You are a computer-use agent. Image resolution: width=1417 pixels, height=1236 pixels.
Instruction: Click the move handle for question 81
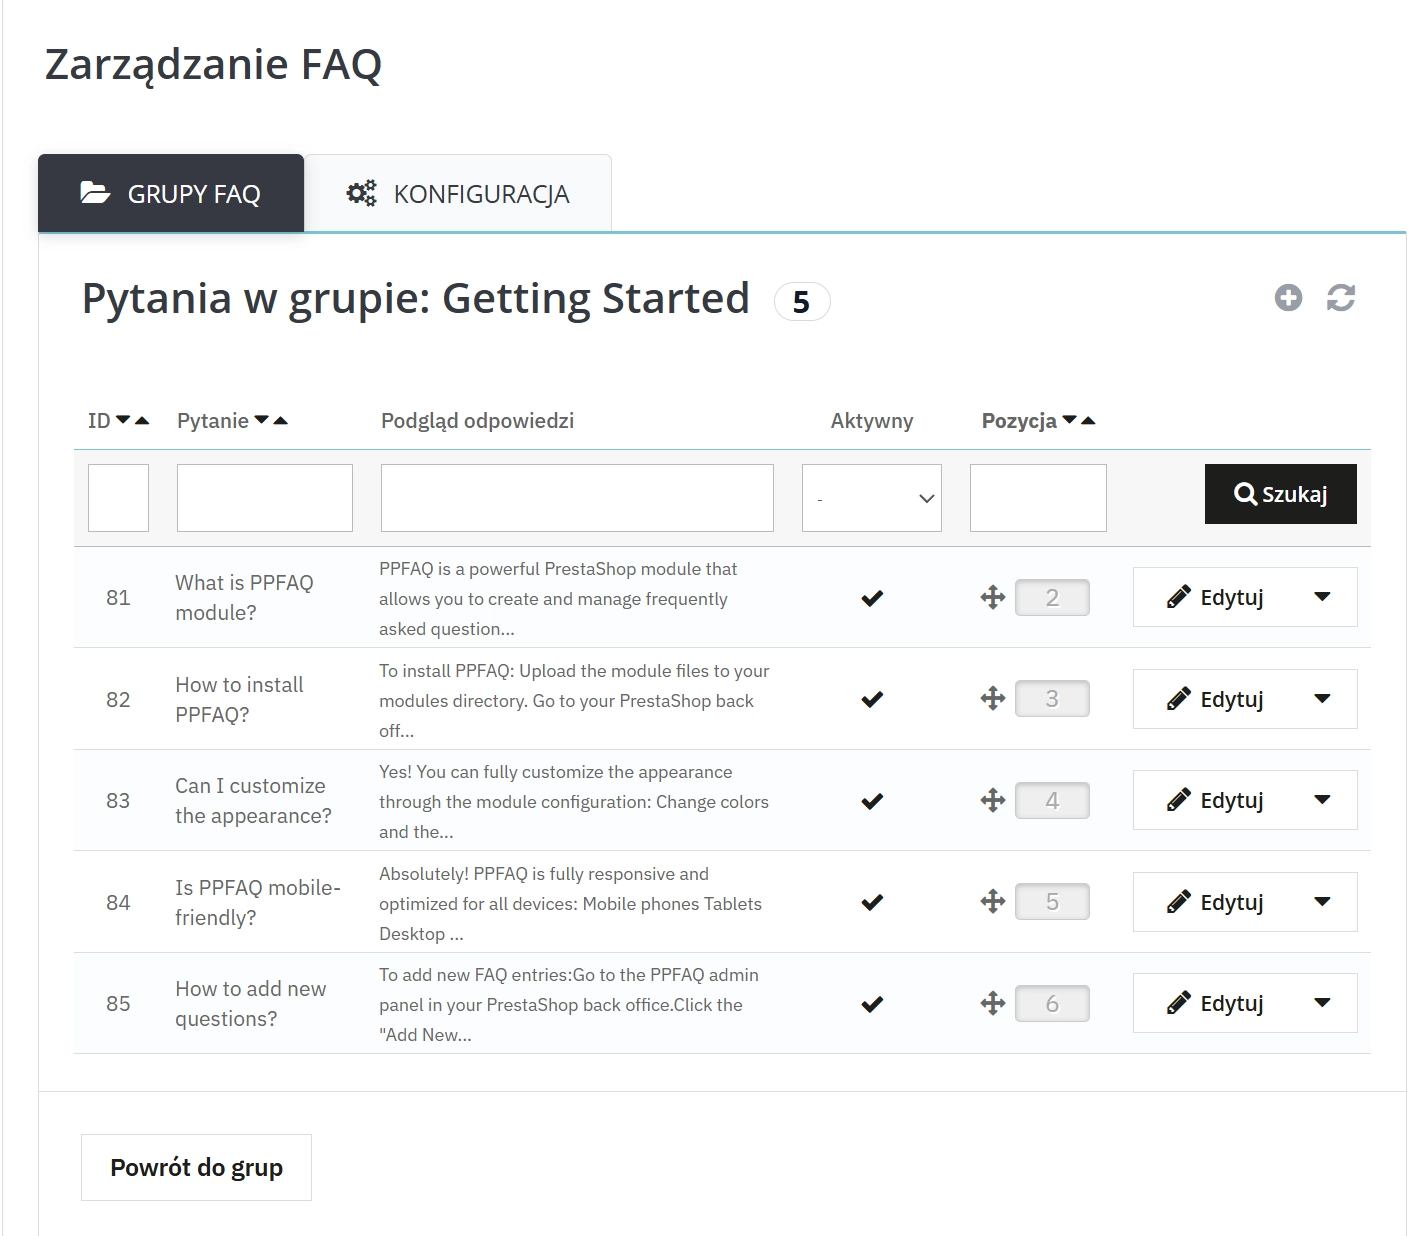(x=992, y=597)
